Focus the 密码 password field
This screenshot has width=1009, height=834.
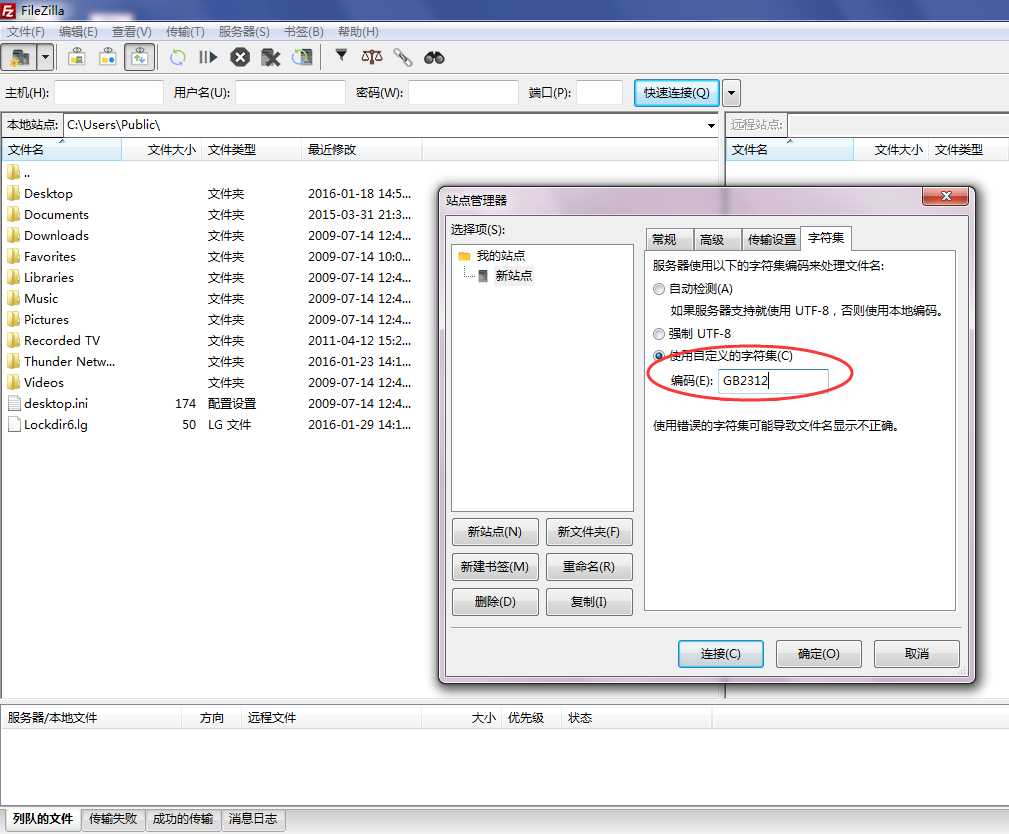click(463, 93)
